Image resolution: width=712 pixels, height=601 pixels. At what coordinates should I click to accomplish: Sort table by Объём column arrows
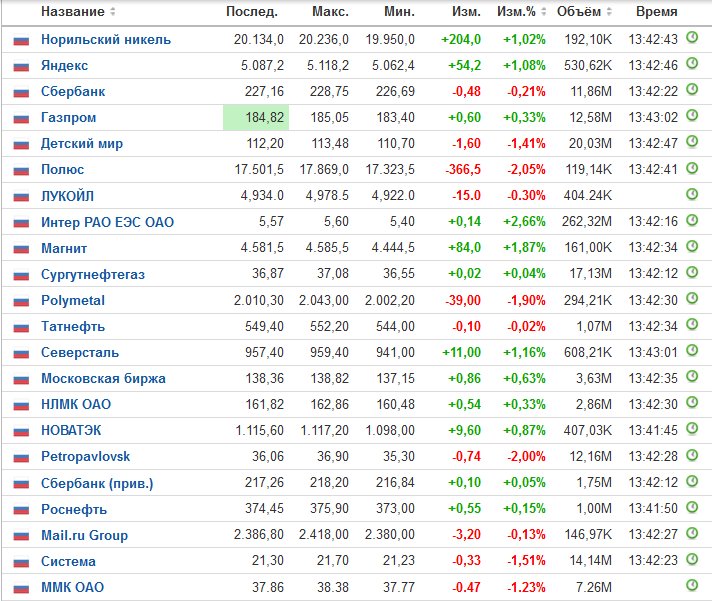pos(609,11)
